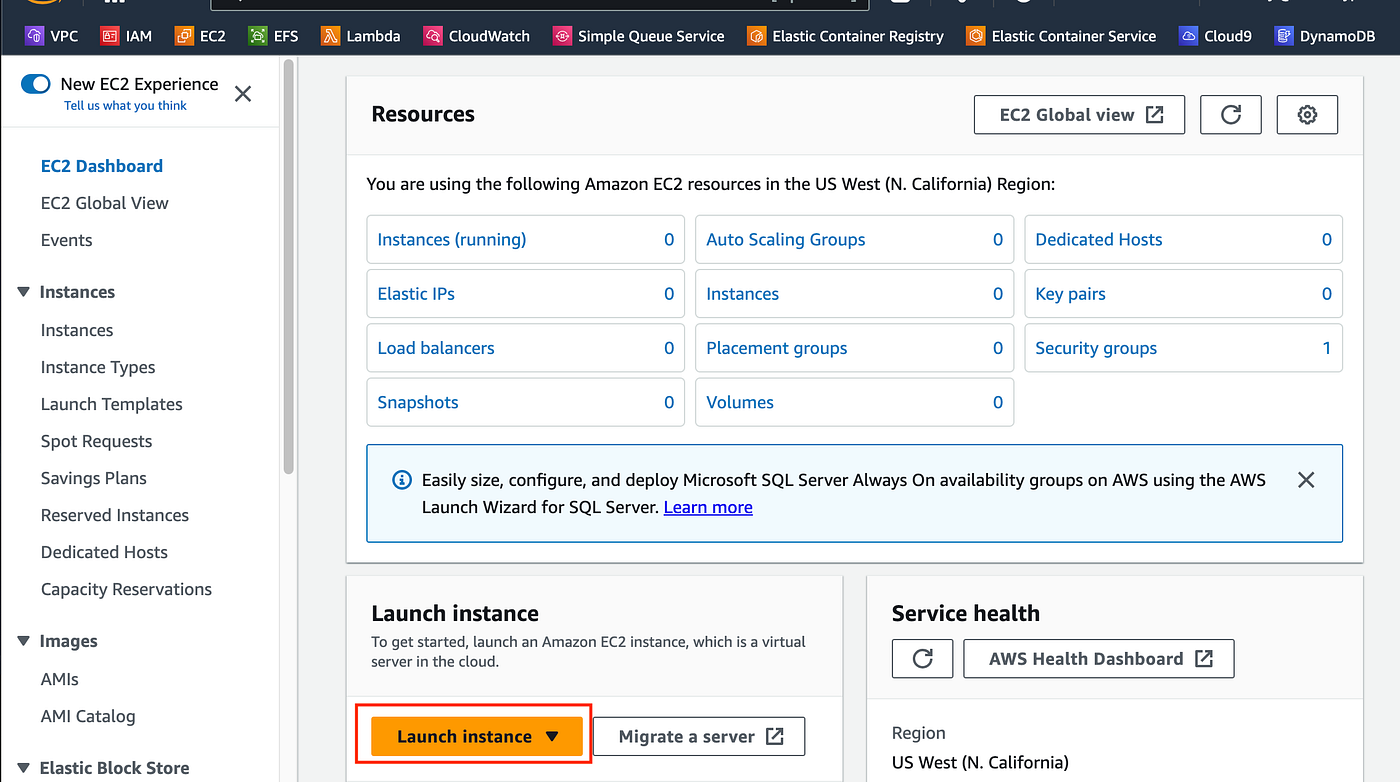Click the sidebar vertical scrollbar
The image size is (1400, 782).
[x=289, y=265]
